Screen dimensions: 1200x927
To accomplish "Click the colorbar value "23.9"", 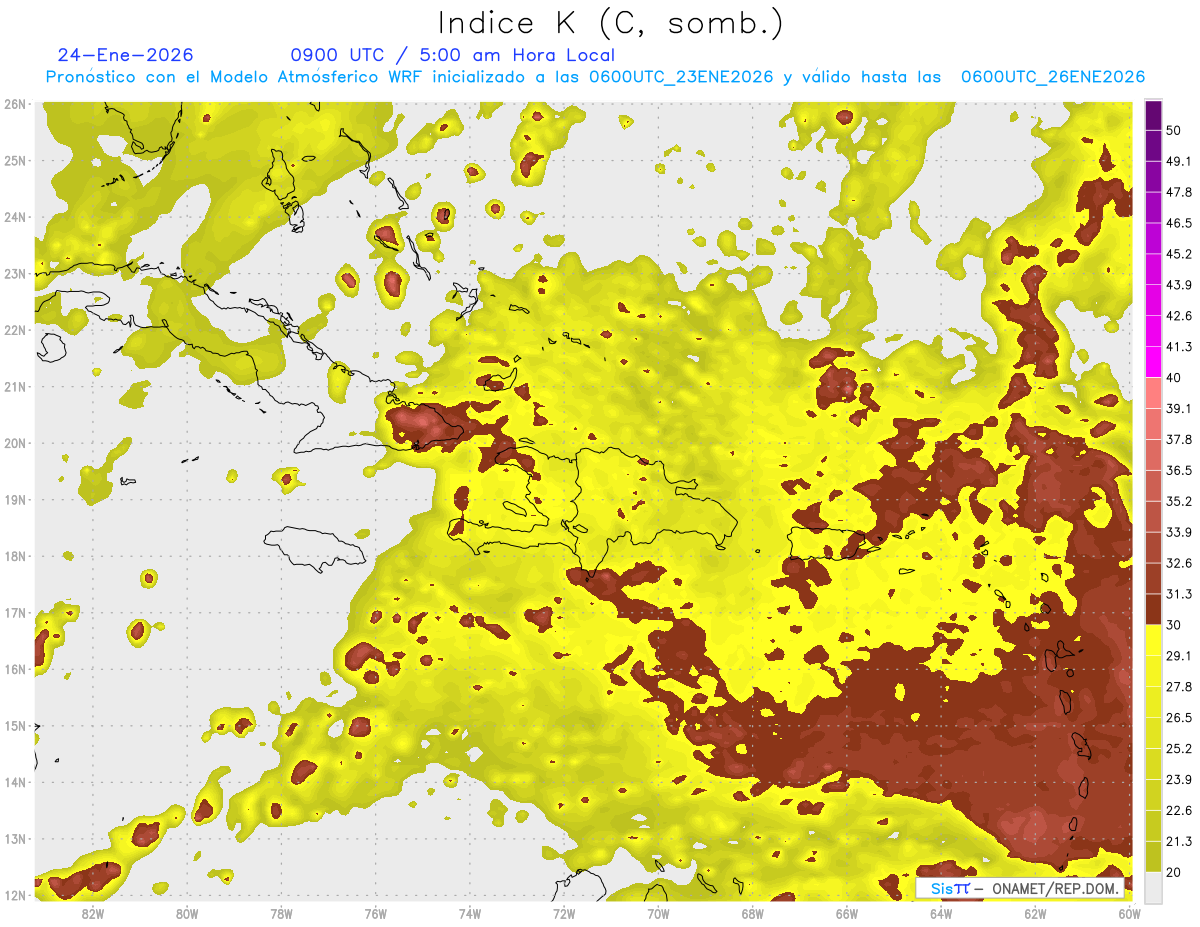I will 1180,780.
